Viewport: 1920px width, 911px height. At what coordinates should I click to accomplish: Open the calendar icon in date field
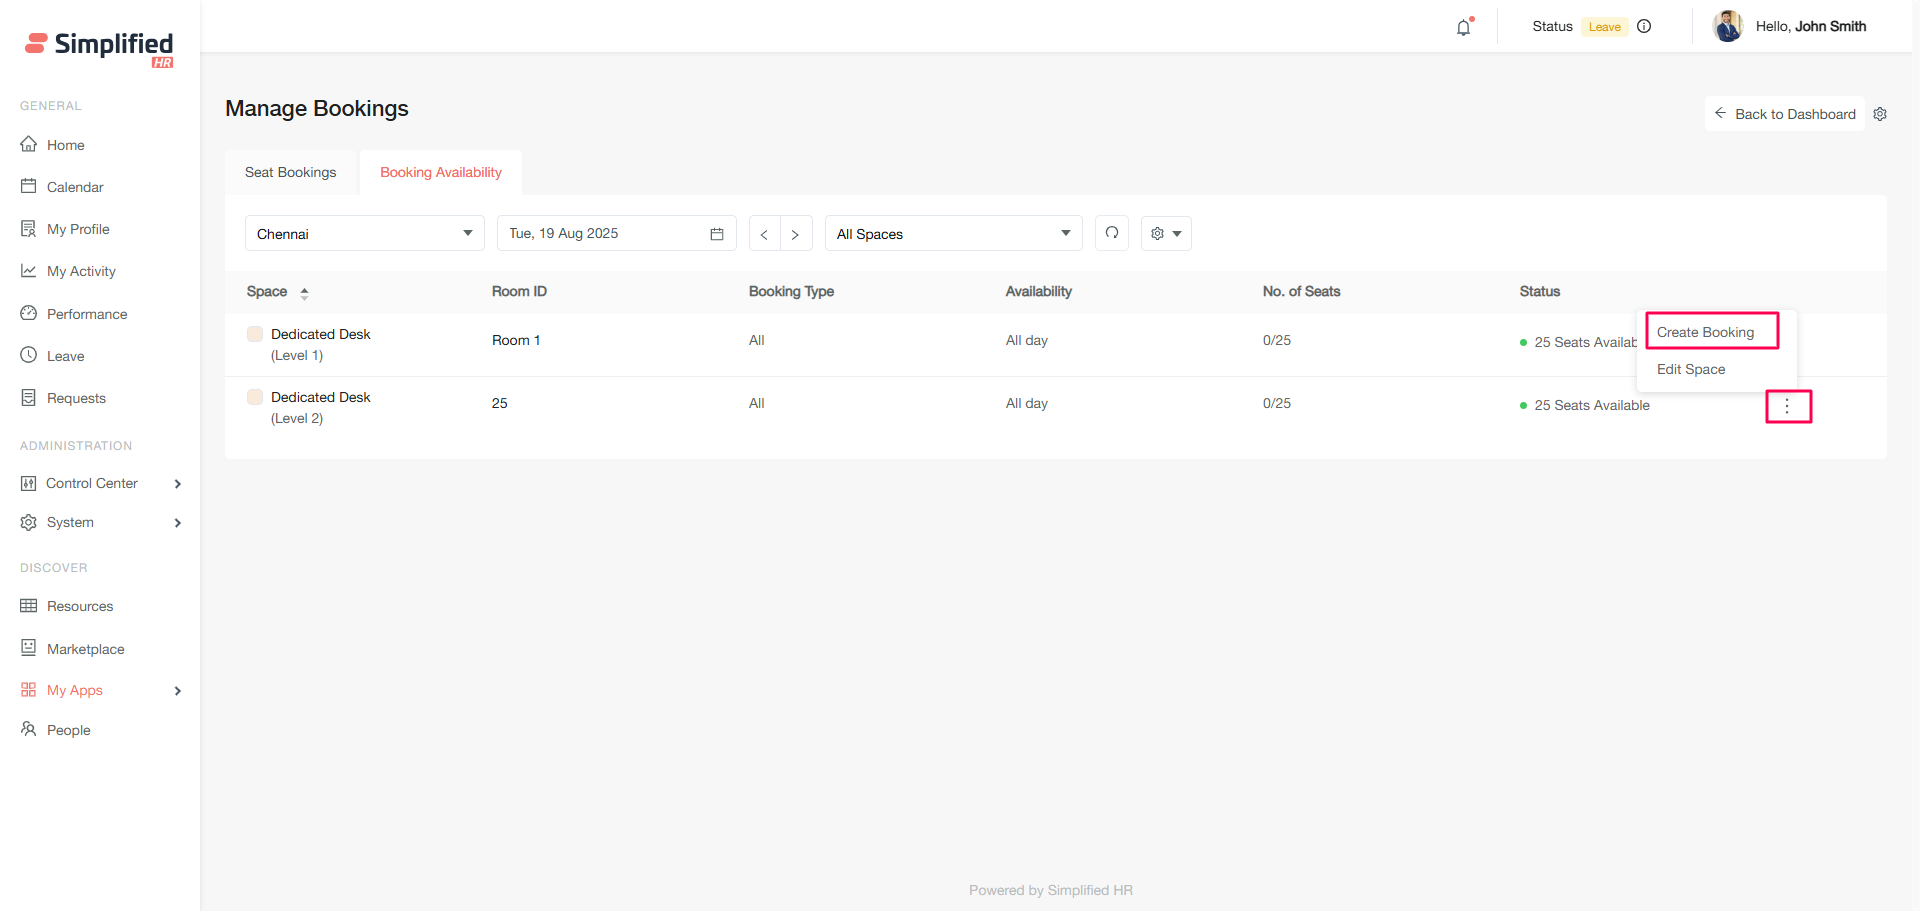pyautogui.click(x=717, y=234)
